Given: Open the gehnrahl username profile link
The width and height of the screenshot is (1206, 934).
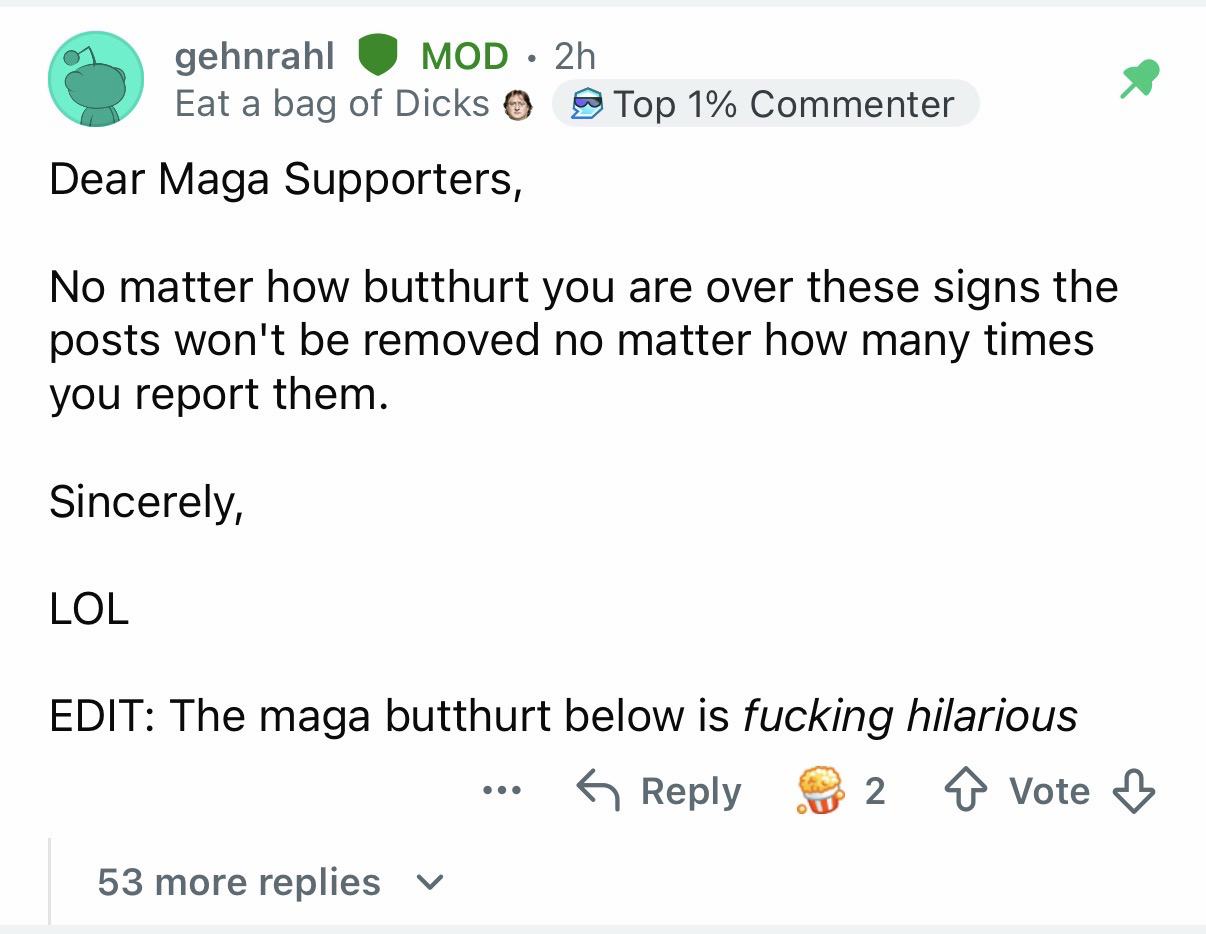Looking at the screenshot, I should pos(254,56).
